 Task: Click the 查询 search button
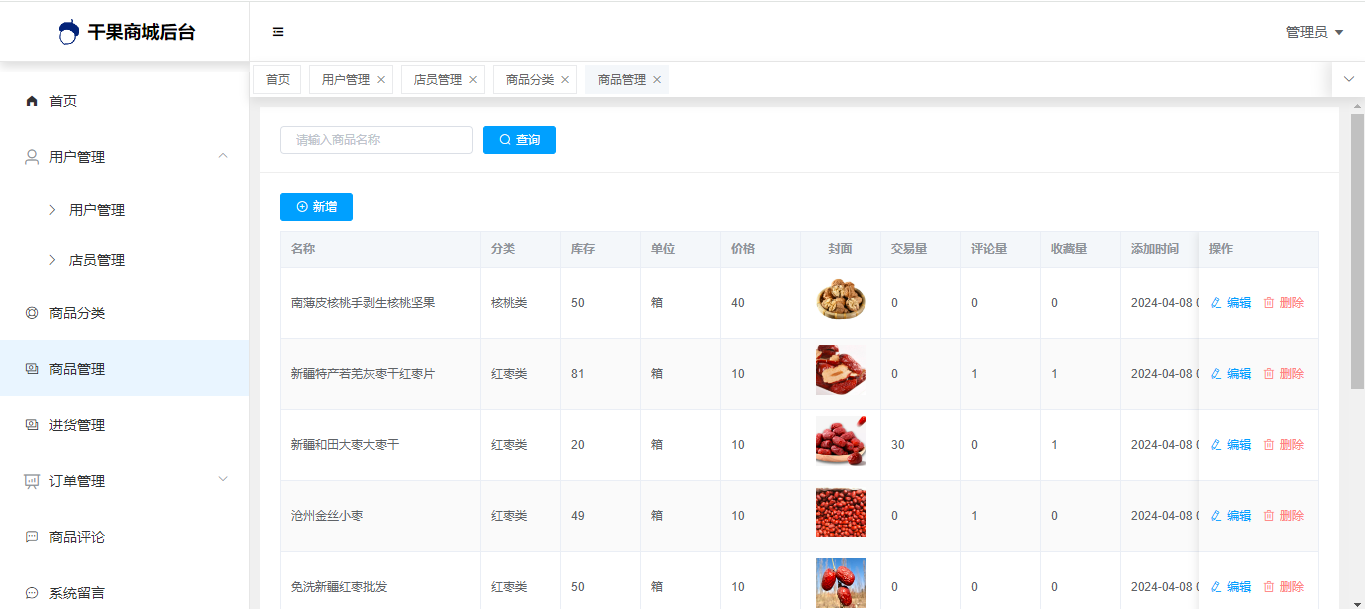pos(519,140)
